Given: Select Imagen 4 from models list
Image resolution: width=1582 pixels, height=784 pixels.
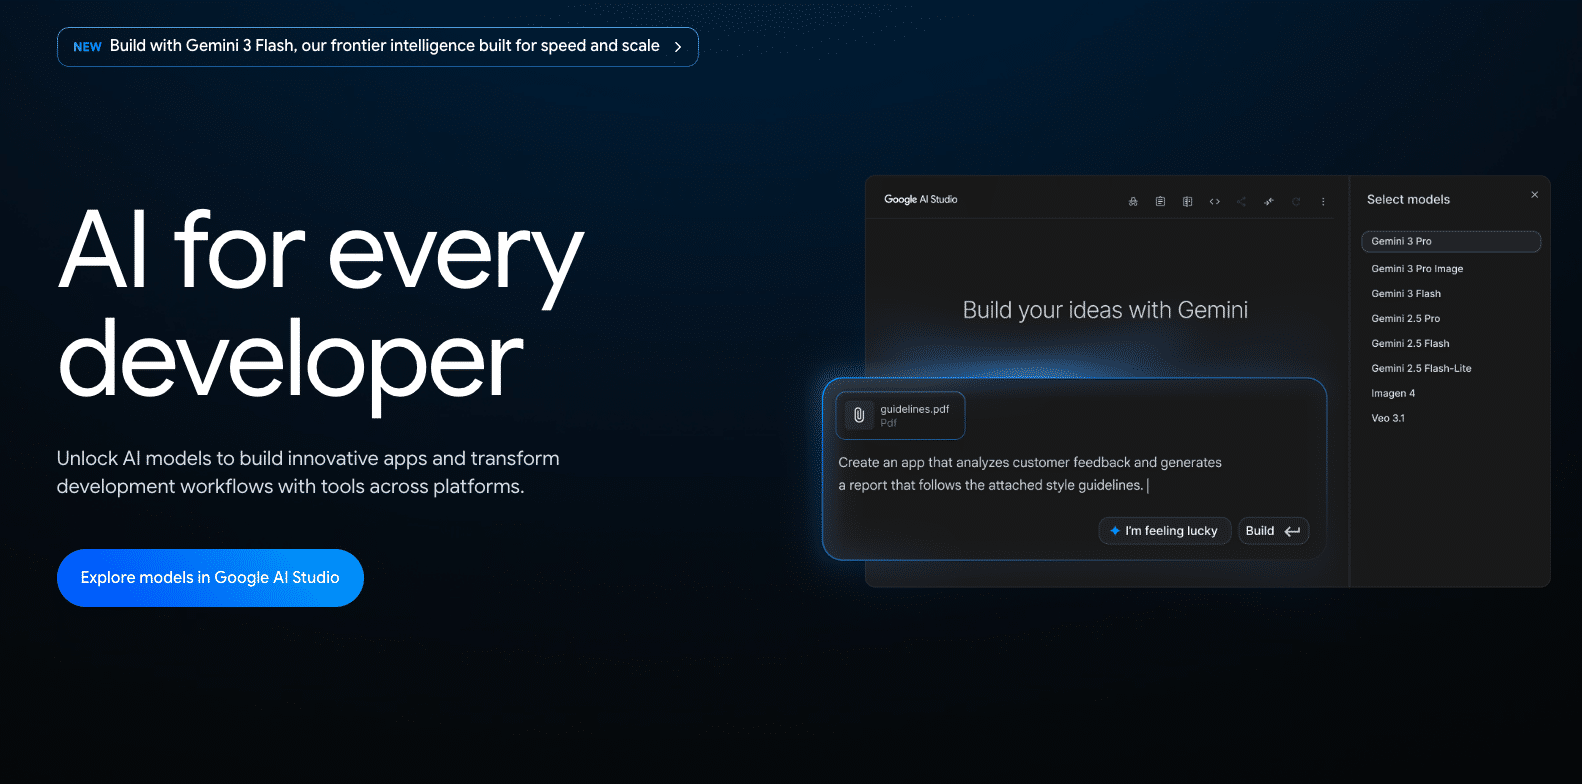Looking at the screenshot, I should click(x=1393, y=394).
